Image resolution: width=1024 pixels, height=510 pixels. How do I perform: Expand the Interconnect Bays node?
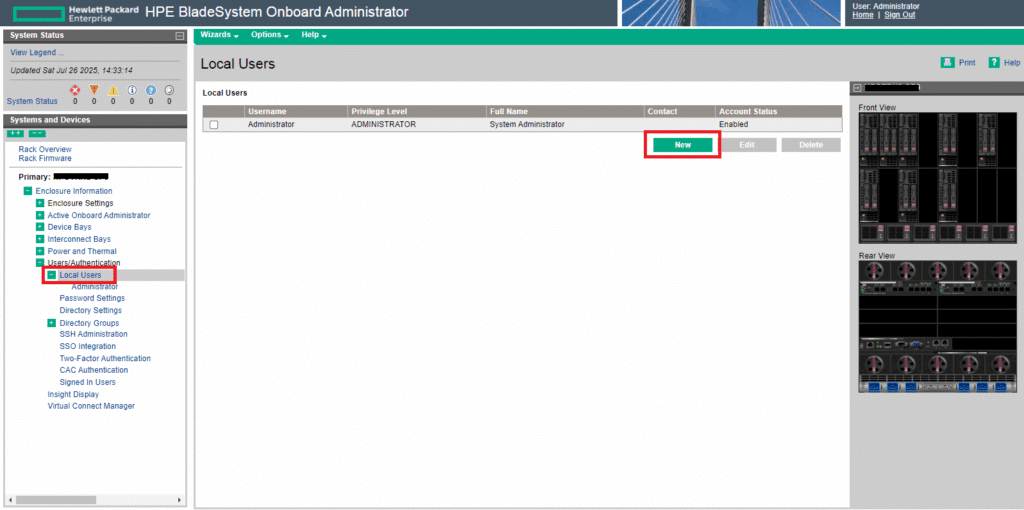point(40,239)
